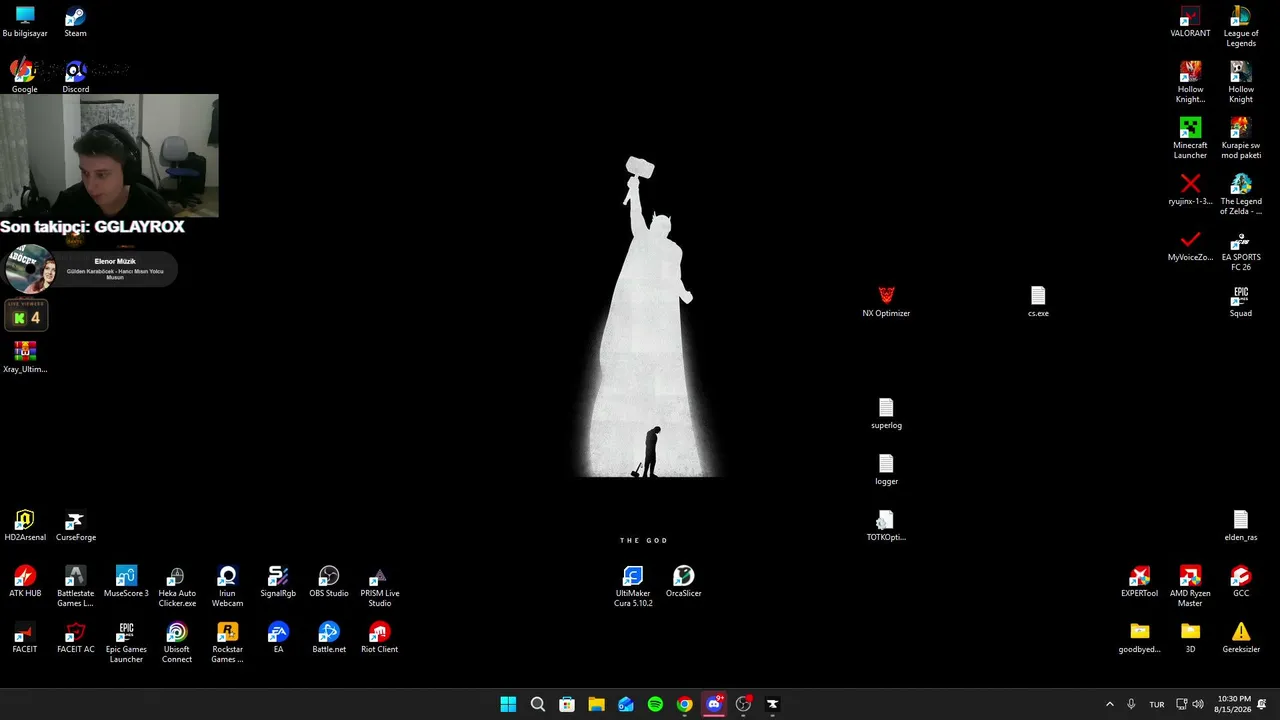Click the TUR input language indicator
Viewport: 1280px width, 720px height.
coord(1157,704)
